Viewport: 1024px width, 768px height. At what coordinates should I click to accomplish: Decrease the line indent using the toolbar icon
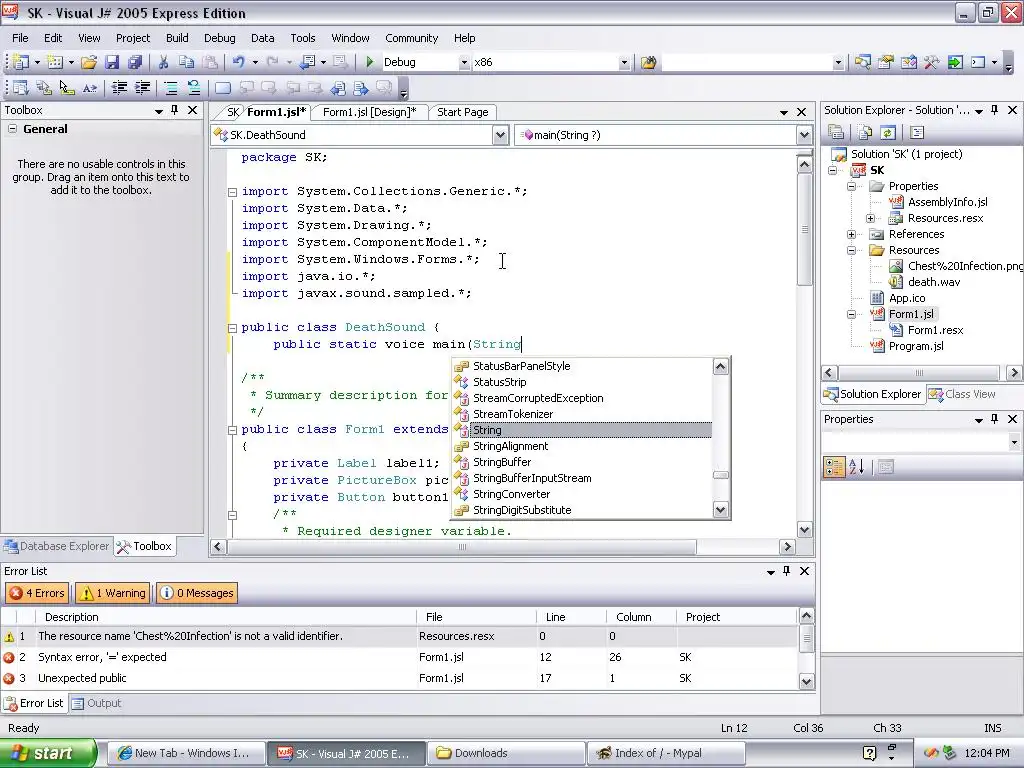[119, 88]
